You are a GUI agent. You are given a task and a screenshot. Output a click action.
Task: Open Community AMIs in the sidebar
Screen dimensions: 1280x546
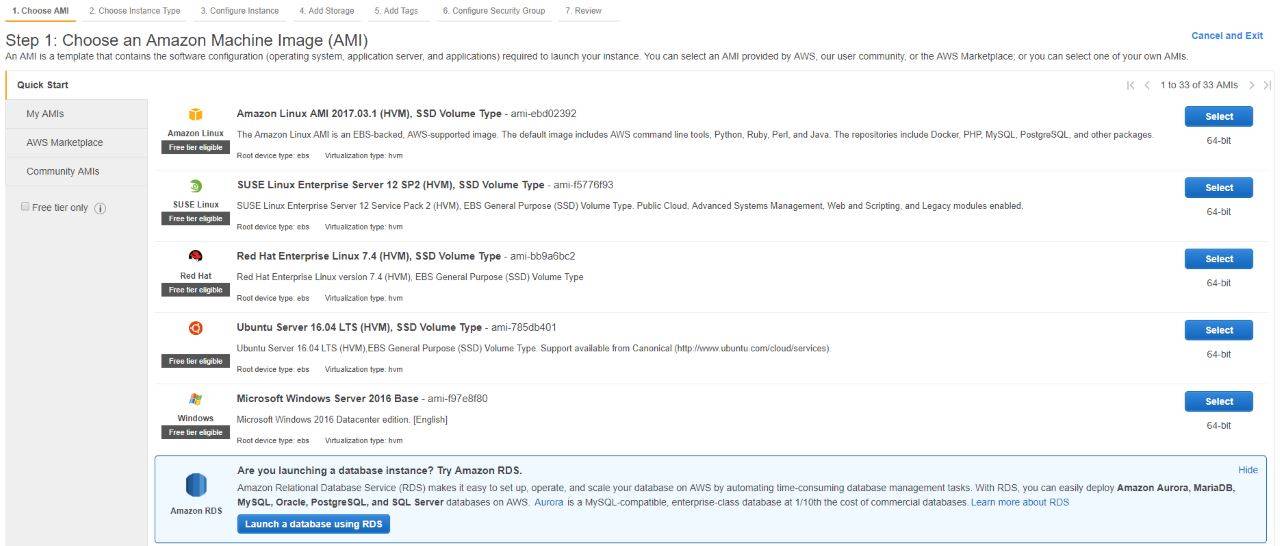[76, 171]
